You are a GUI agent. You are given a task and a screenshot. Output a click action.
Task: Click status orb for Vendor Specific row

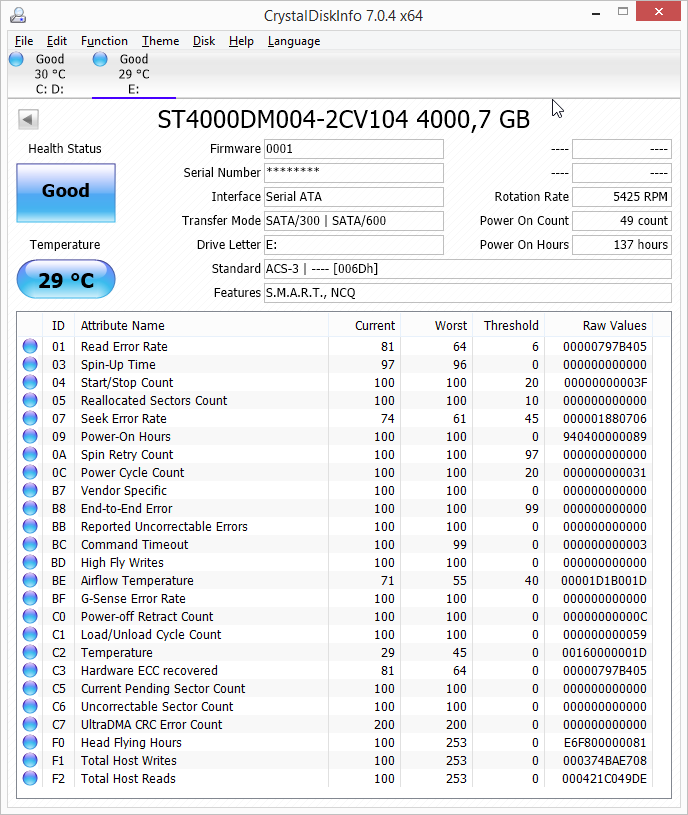pyautogui.click(x=30, y=490)
